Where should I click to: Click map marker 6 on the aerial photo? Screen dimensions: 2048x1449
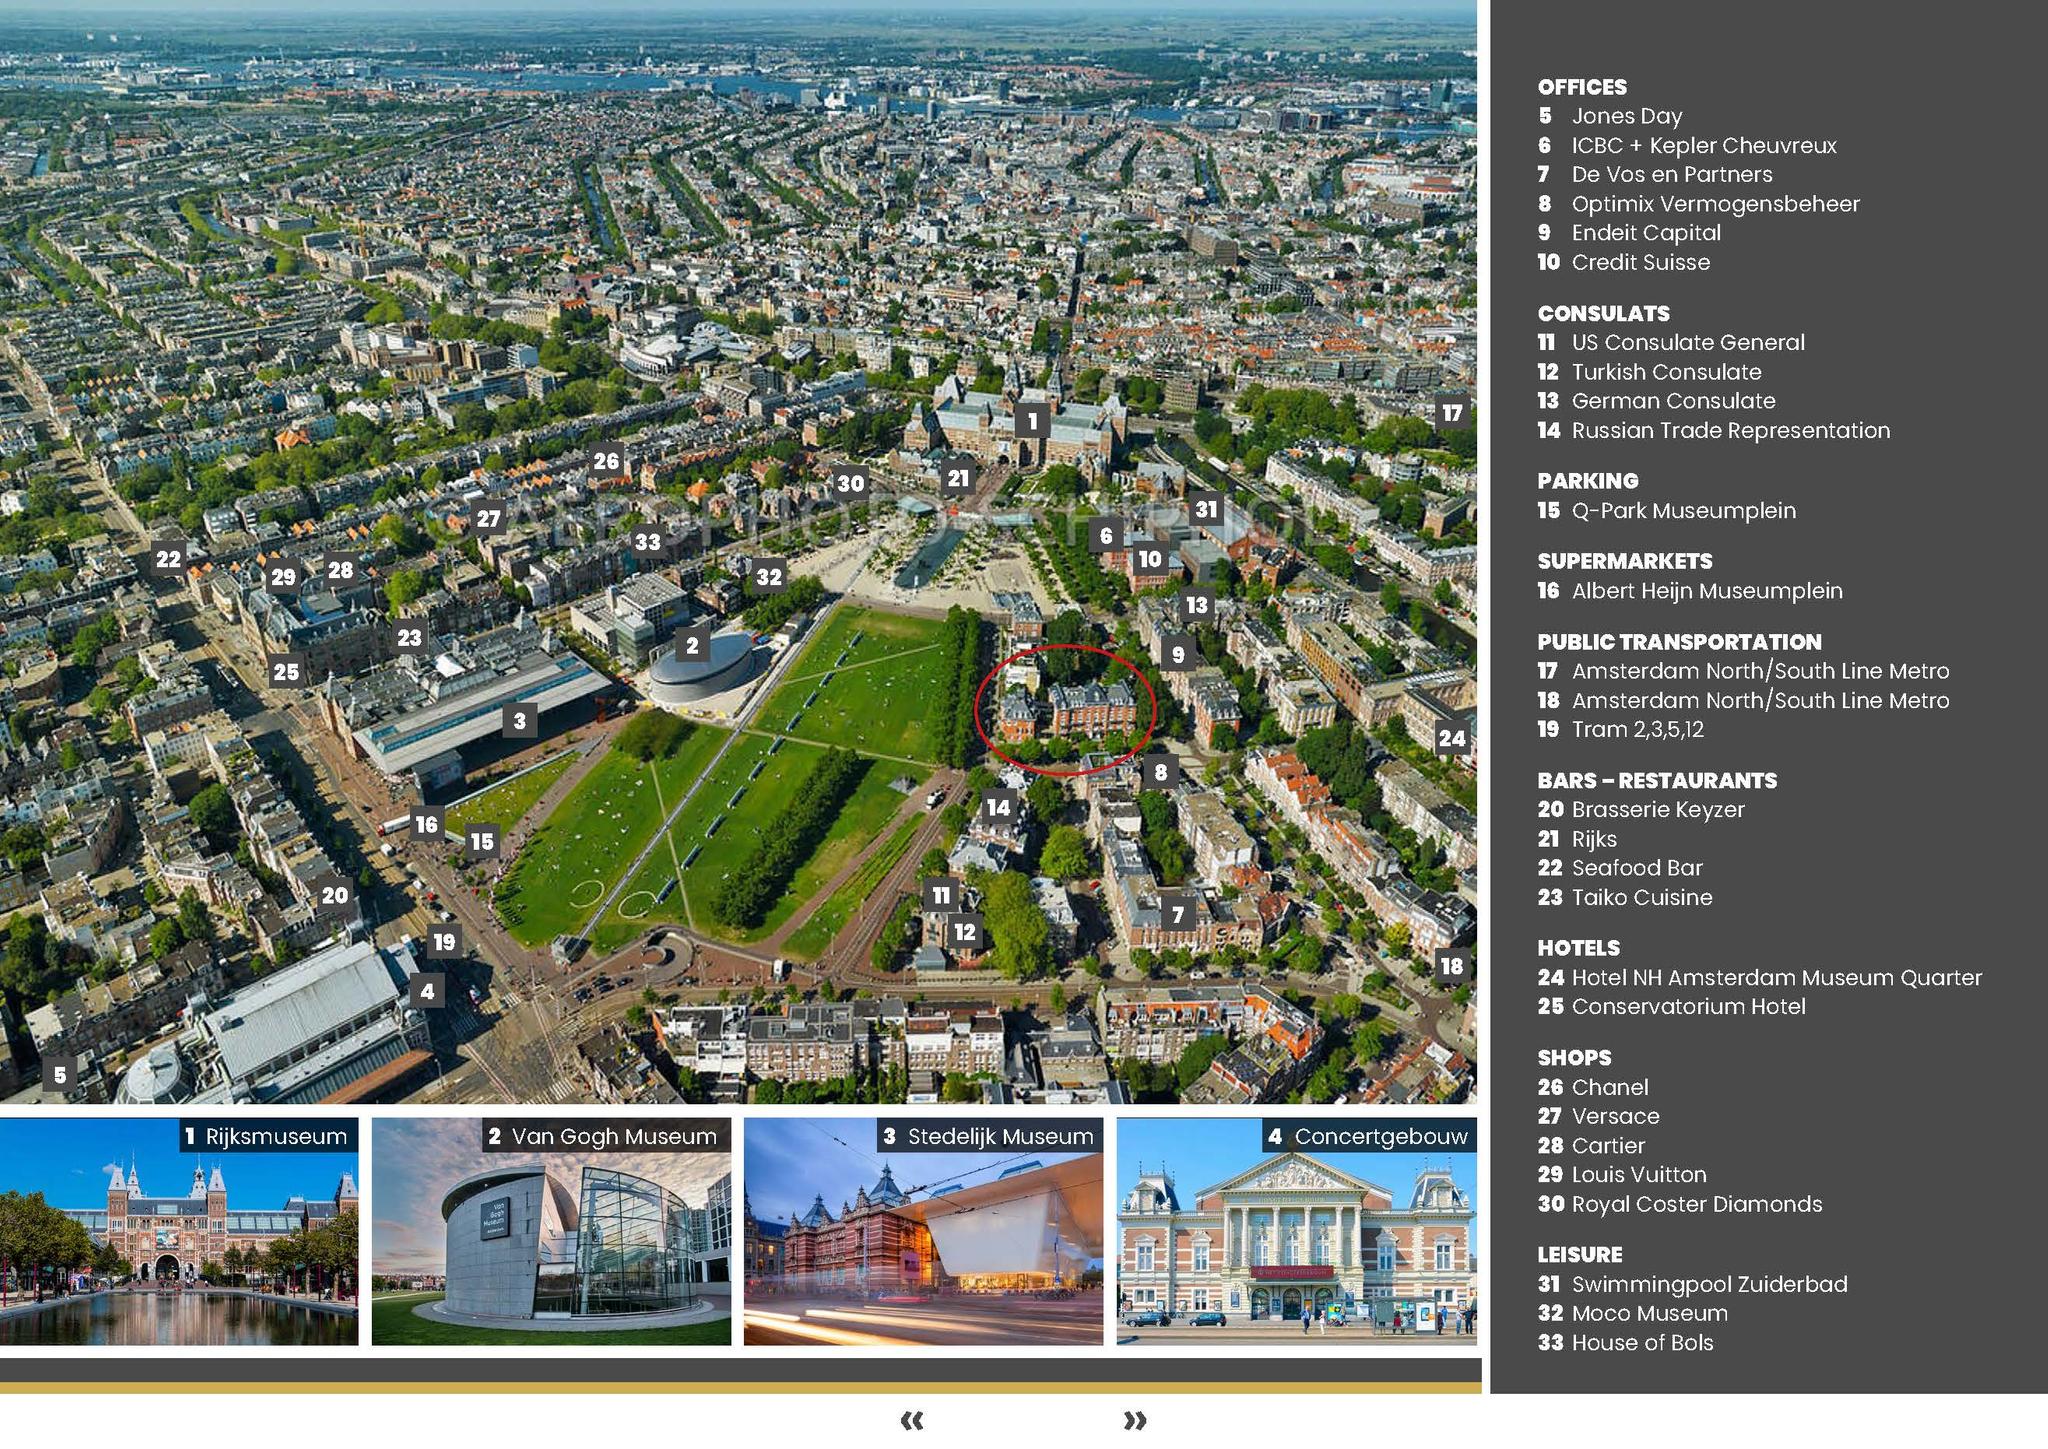click(x=1106, y=535)
